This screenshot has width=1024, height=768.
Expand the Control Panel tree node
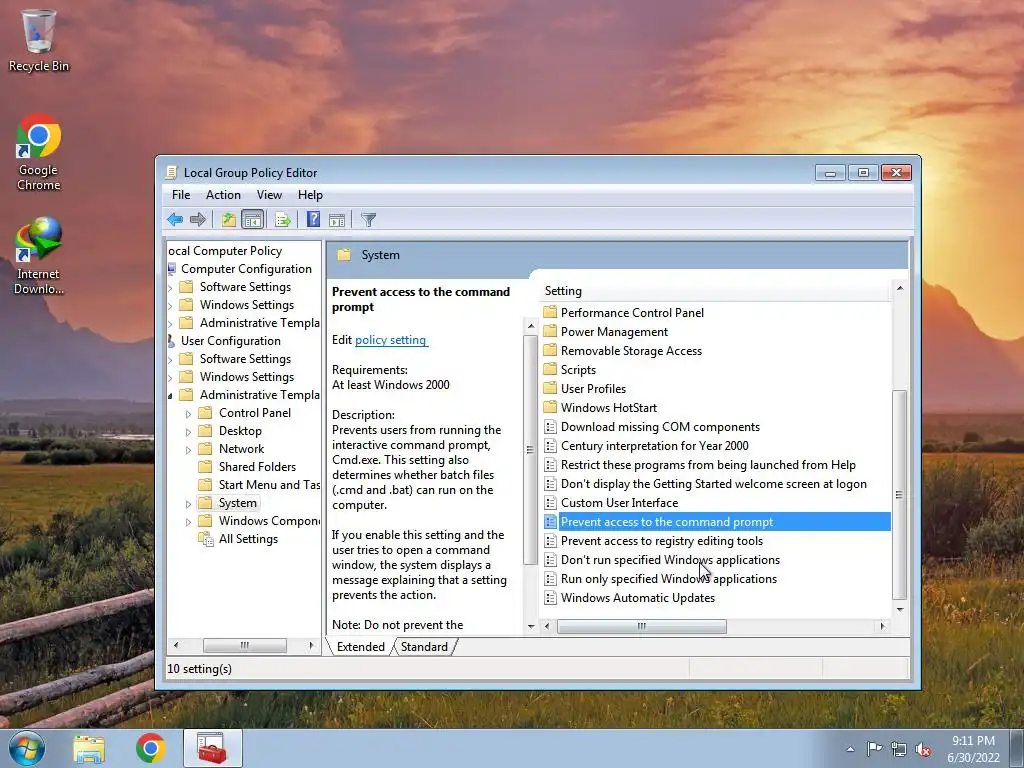click(x=188, y=413)
